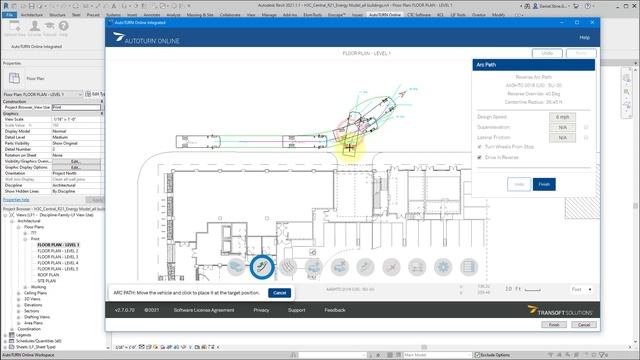Open the Feet units dropdown

point(582,289)
